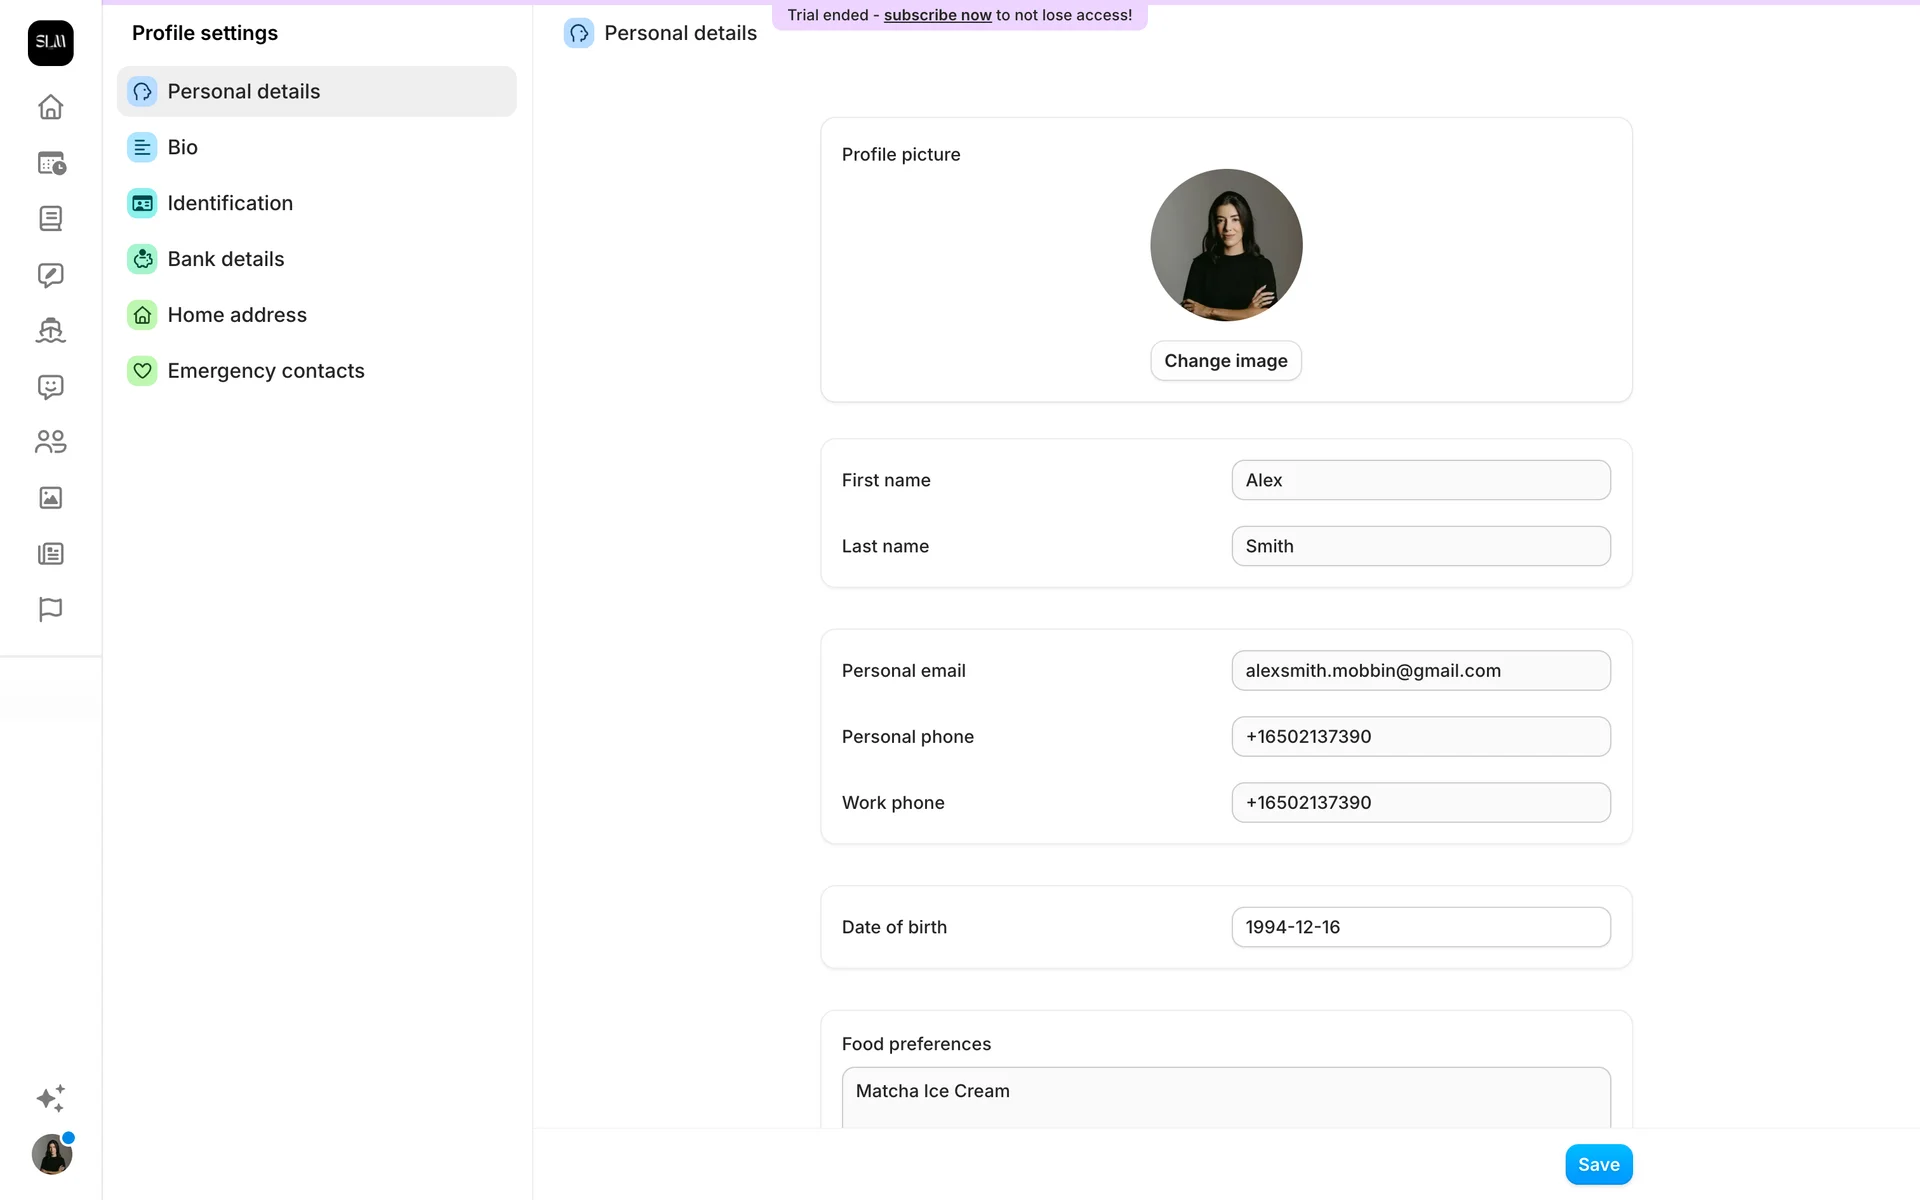The width and height of the screenshot is (1920, 1200).
Task: Open the people team icon
Action: (x=50, y=442)
